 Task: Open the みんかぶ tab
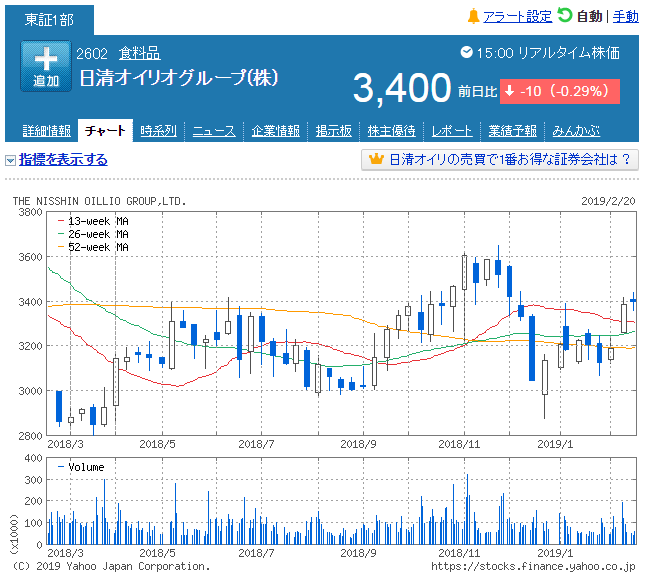point(576,131)
